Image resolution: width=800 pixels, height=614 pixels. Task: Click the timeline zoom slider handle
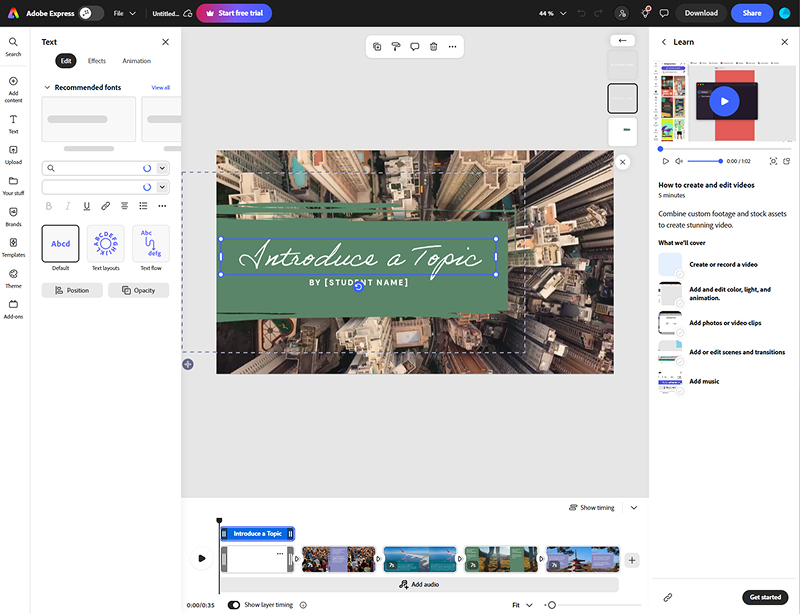coord(551,605)
